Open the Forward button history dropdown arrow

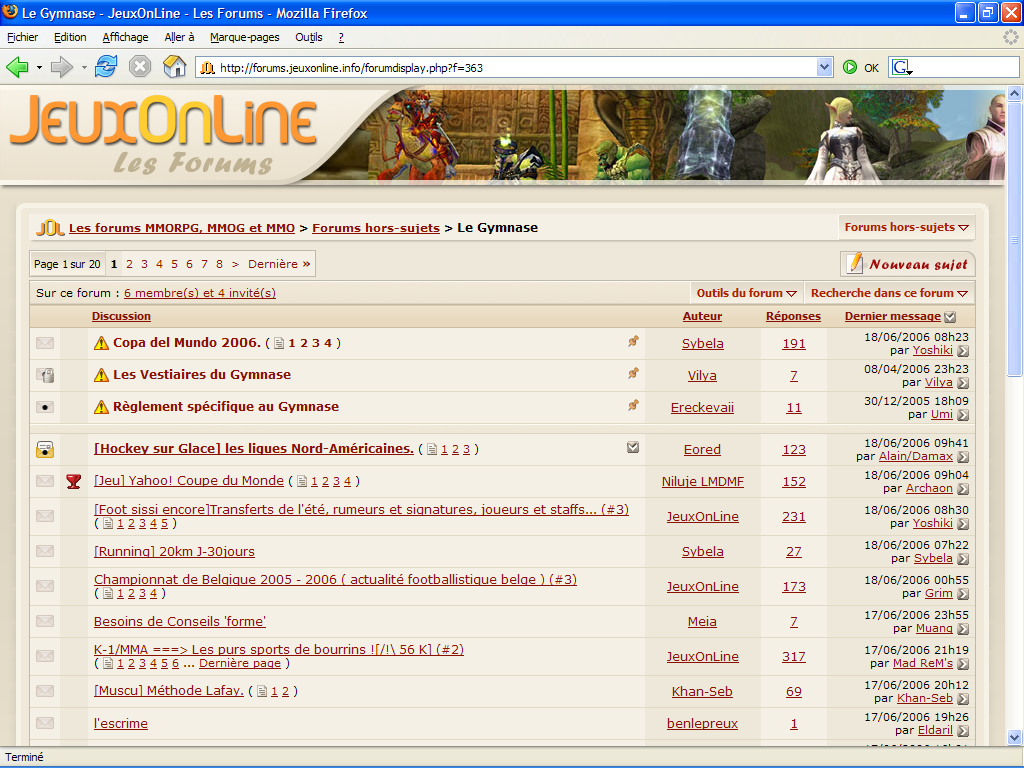84,67
